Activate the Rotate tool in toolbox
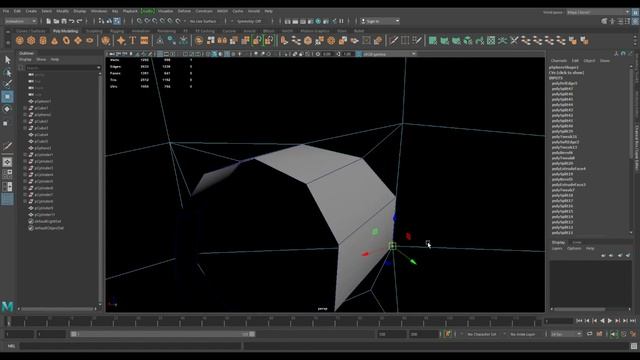 coord(7,109)
